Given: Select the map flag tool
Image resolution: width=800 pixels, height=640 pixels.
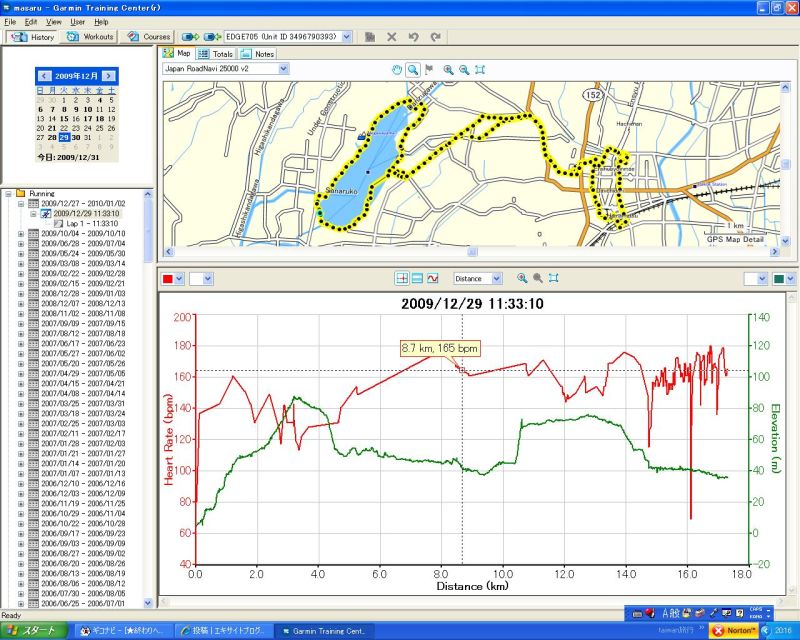Looking at the screenshot, I should 429,70.
